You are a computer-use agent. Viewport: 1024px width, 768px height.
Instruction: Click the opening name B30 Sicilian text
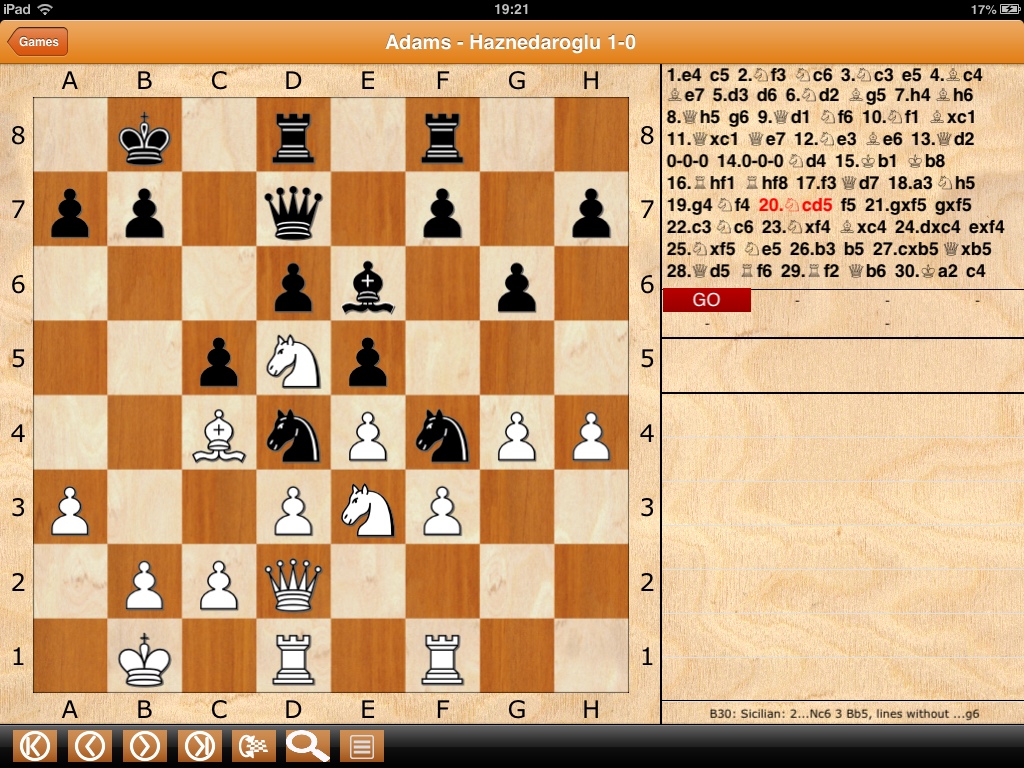[x=842, y=714]
